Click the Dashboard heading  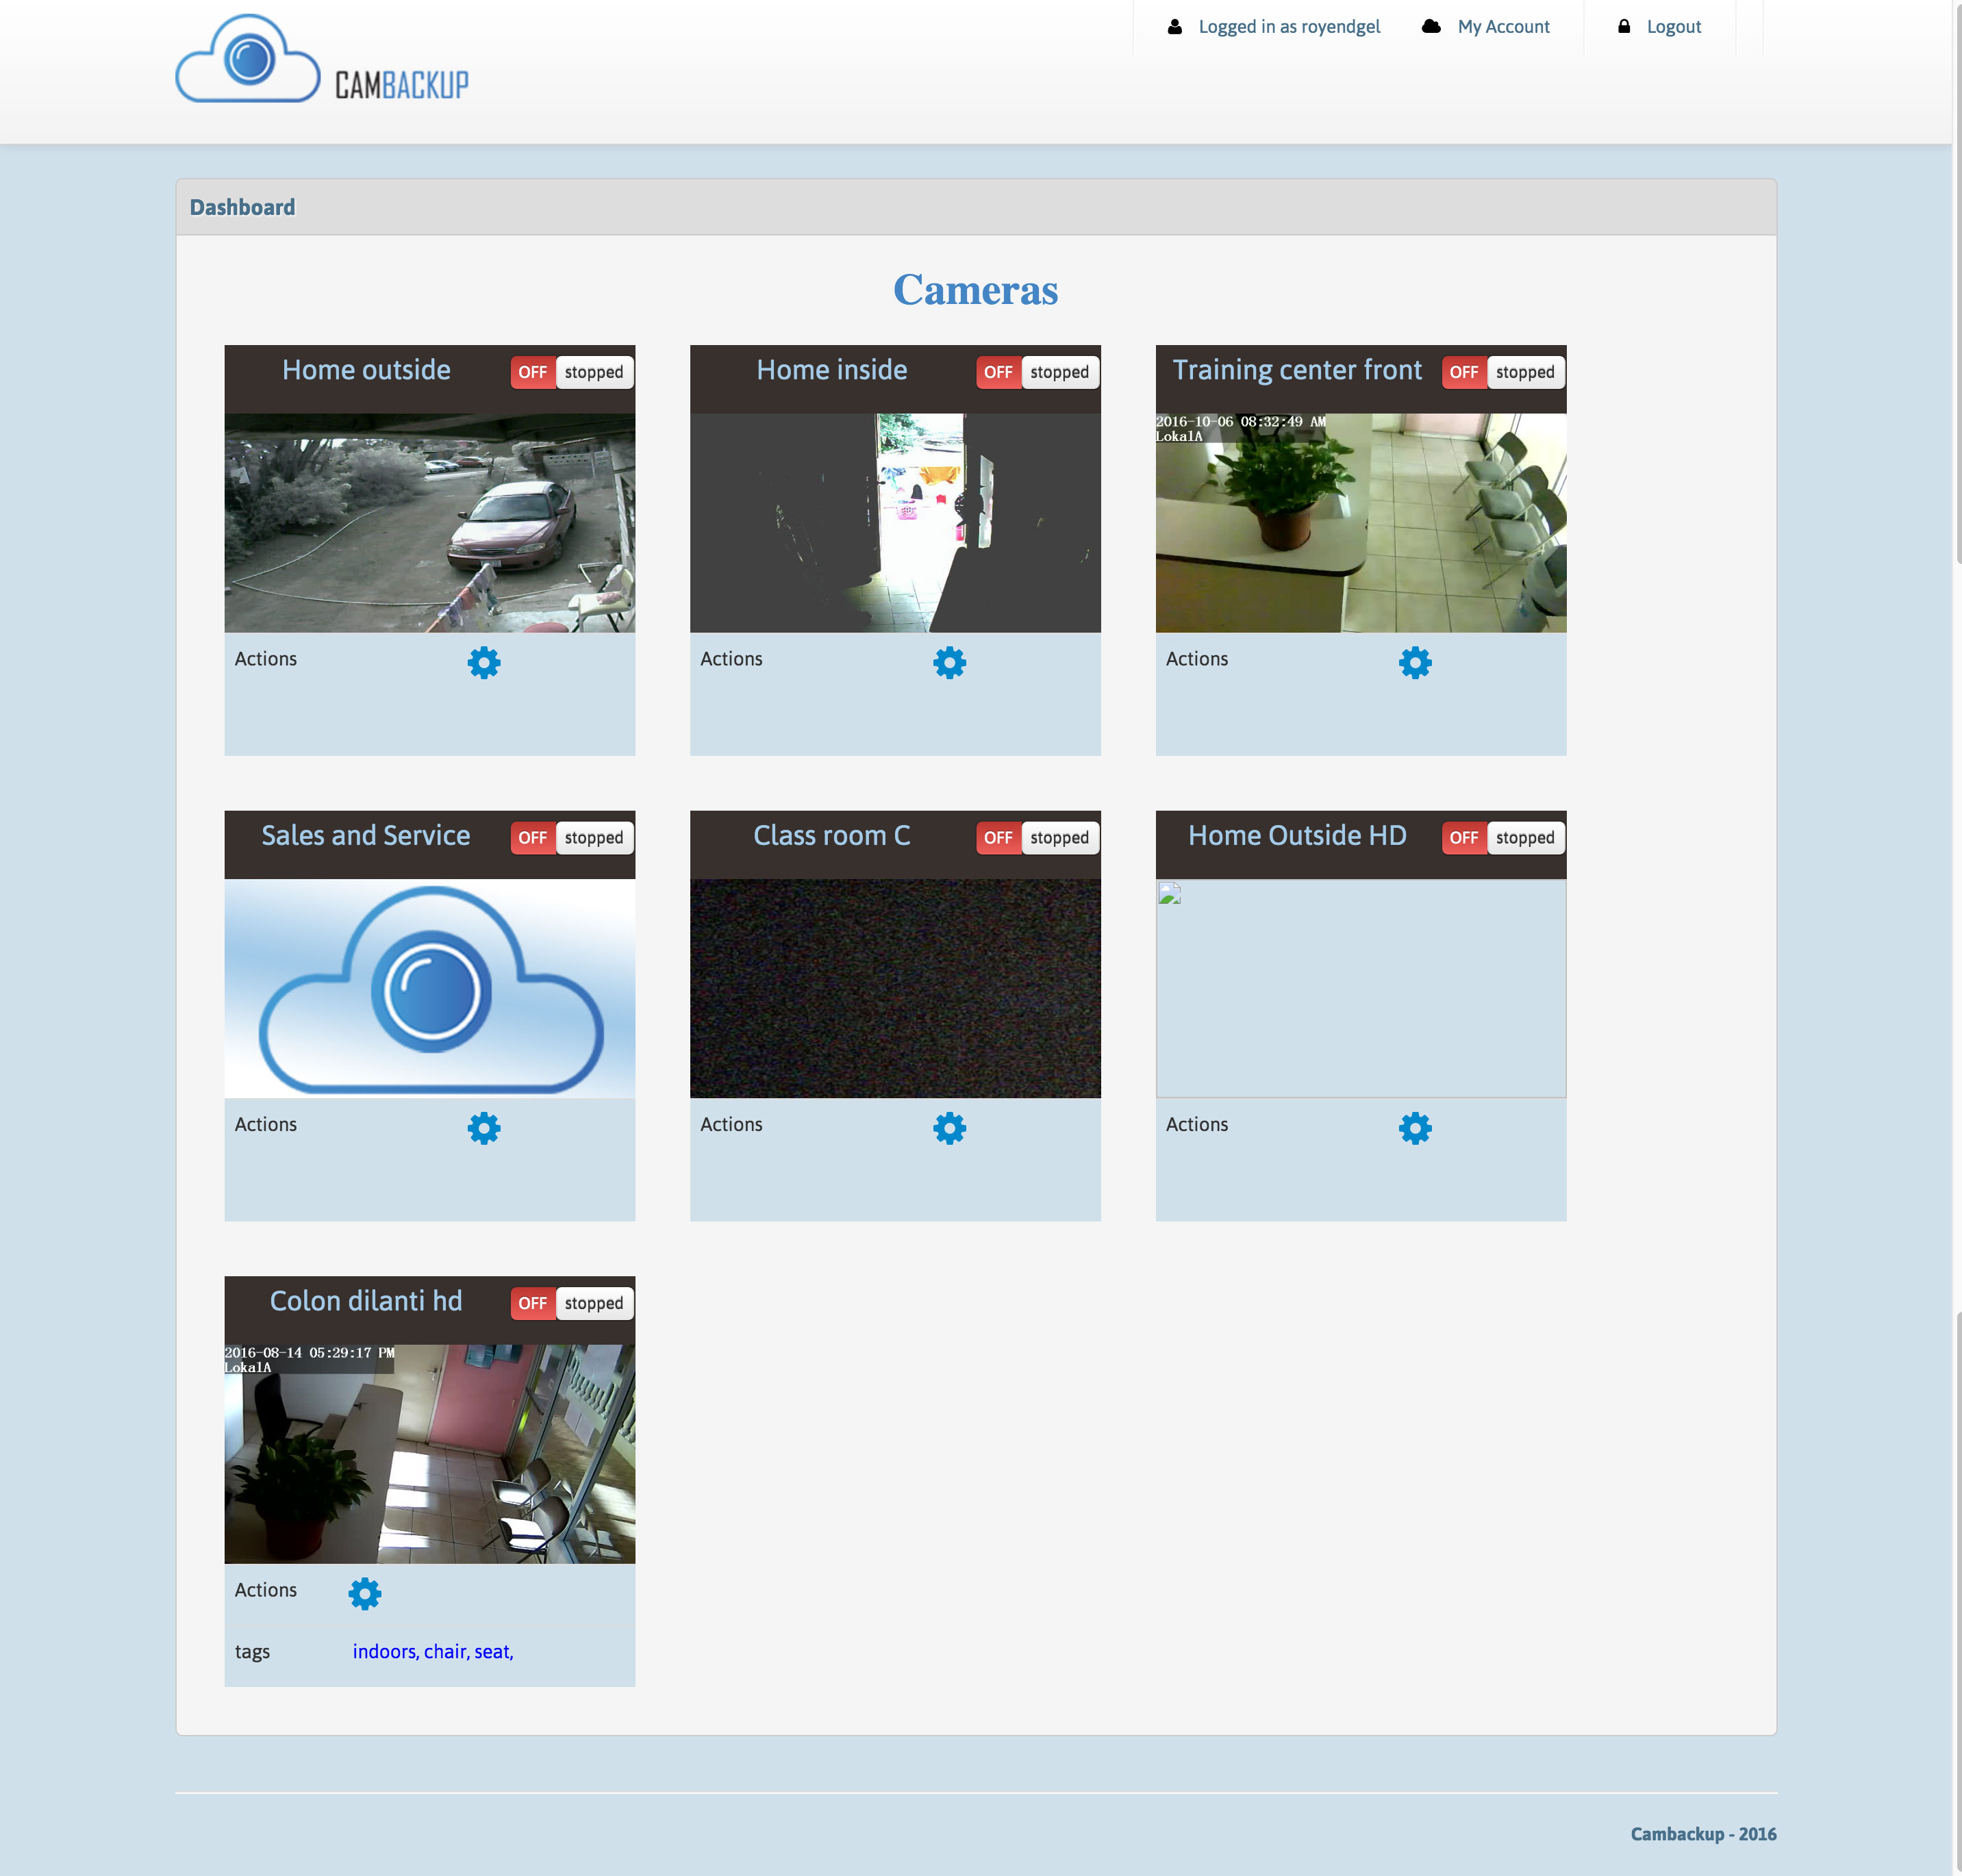point(243,207)
